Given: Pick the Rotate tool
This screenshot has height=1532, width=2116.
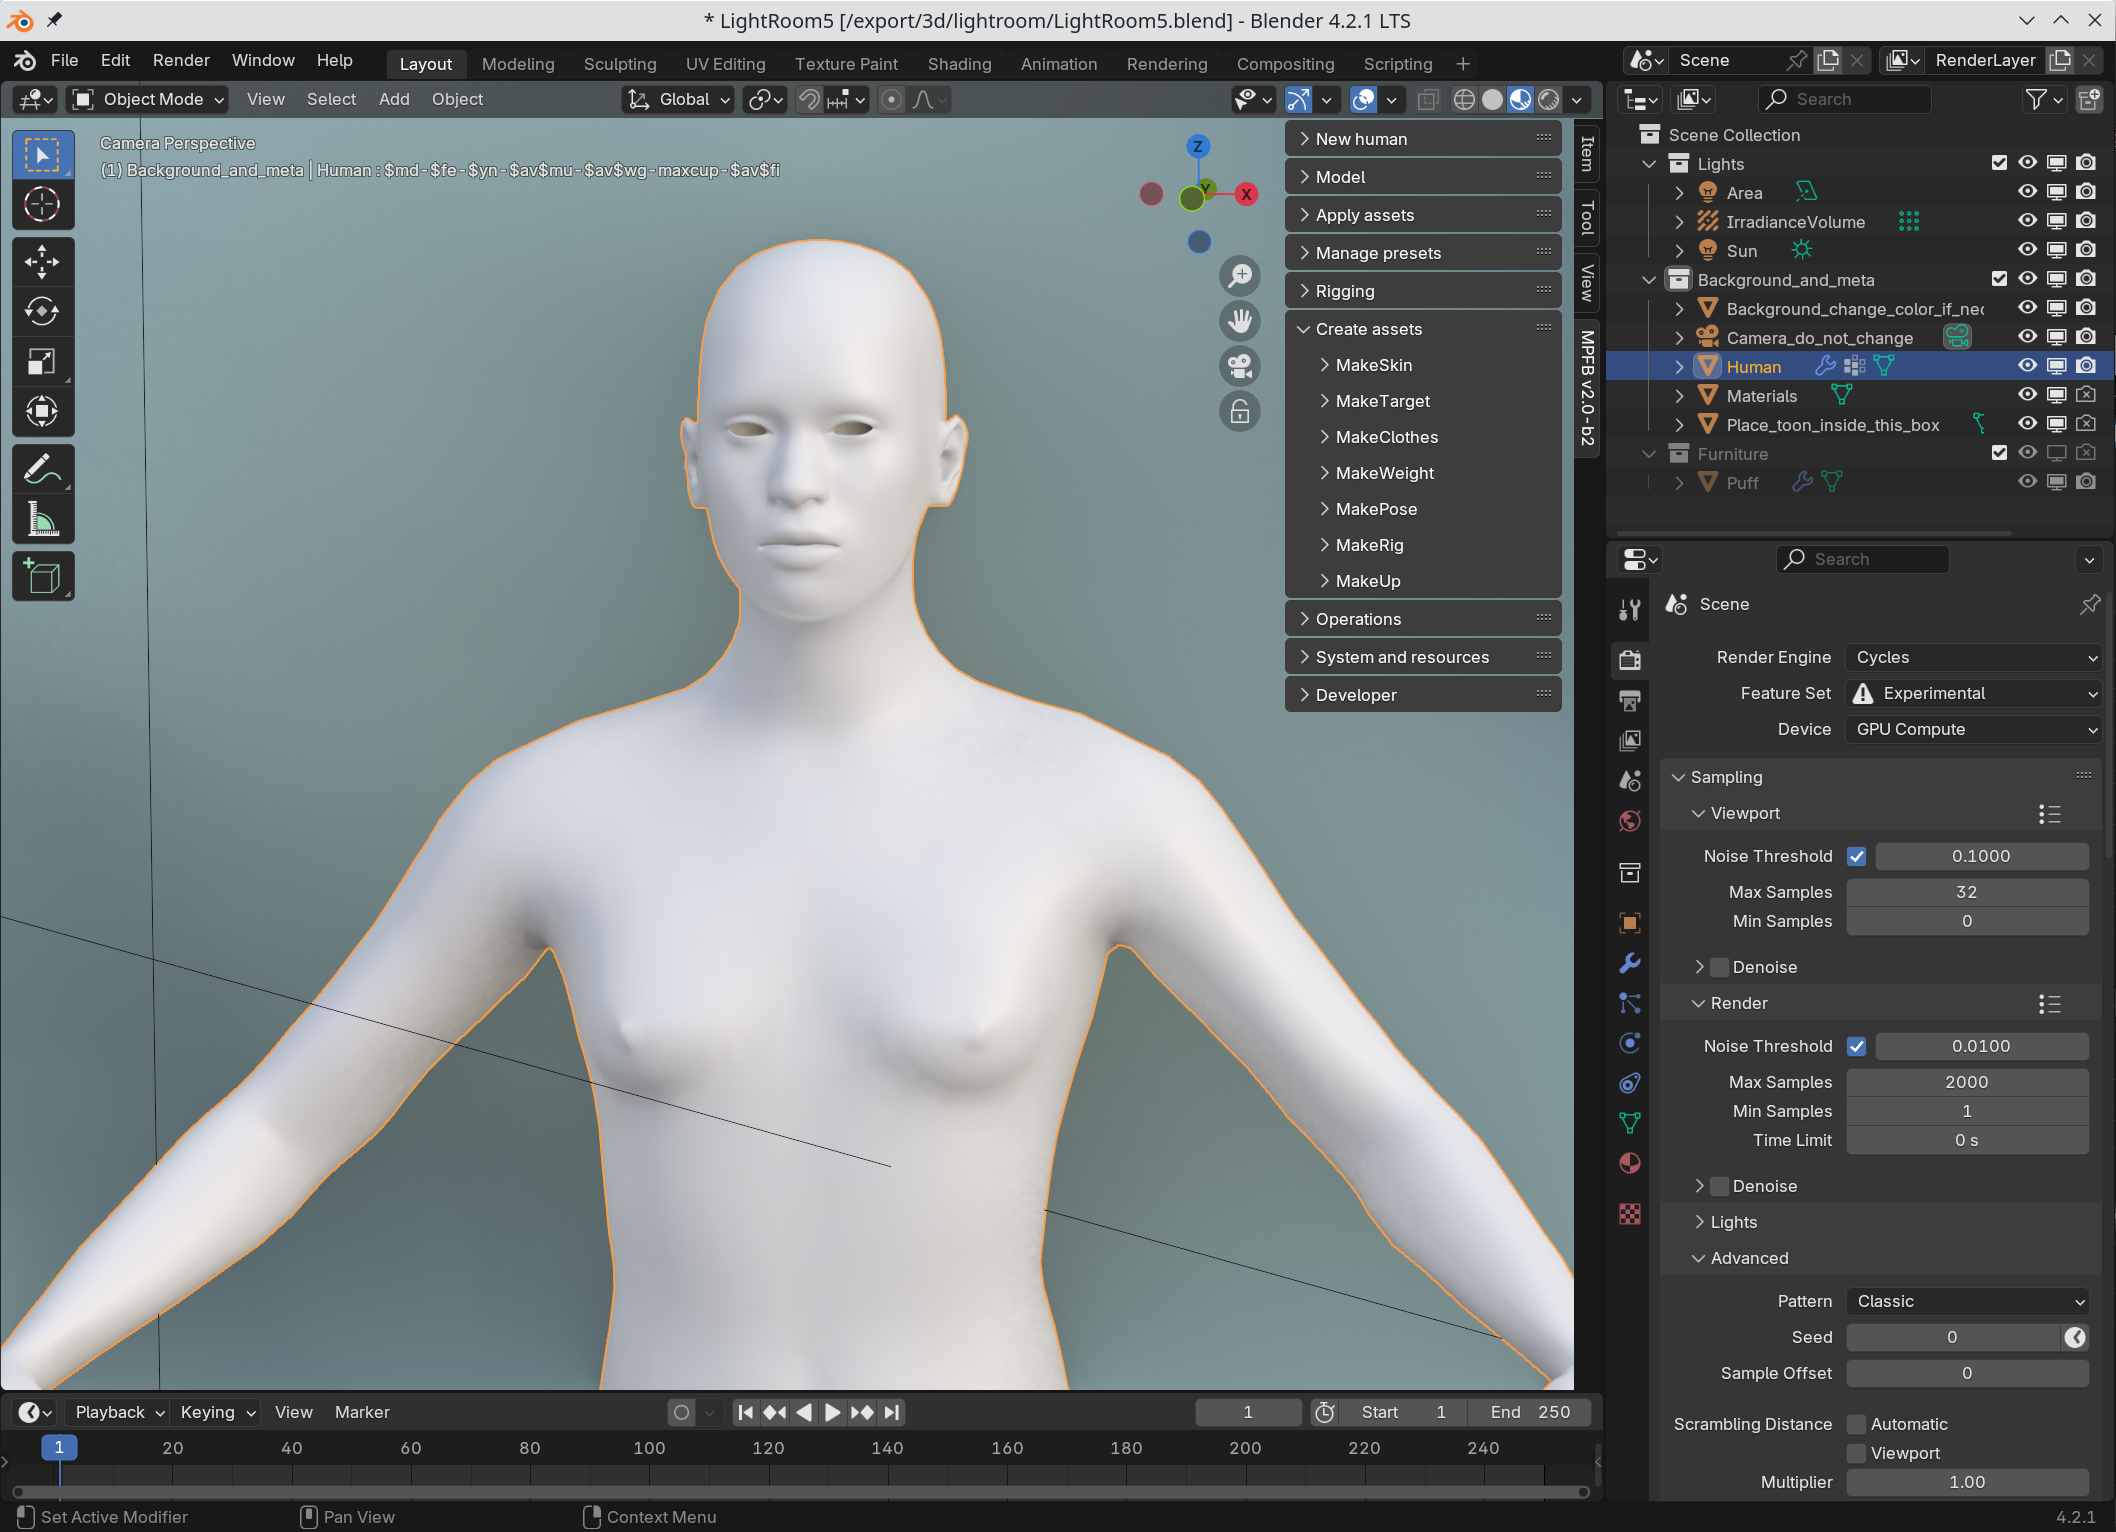Looking at the screenshot, I should 42,312.
